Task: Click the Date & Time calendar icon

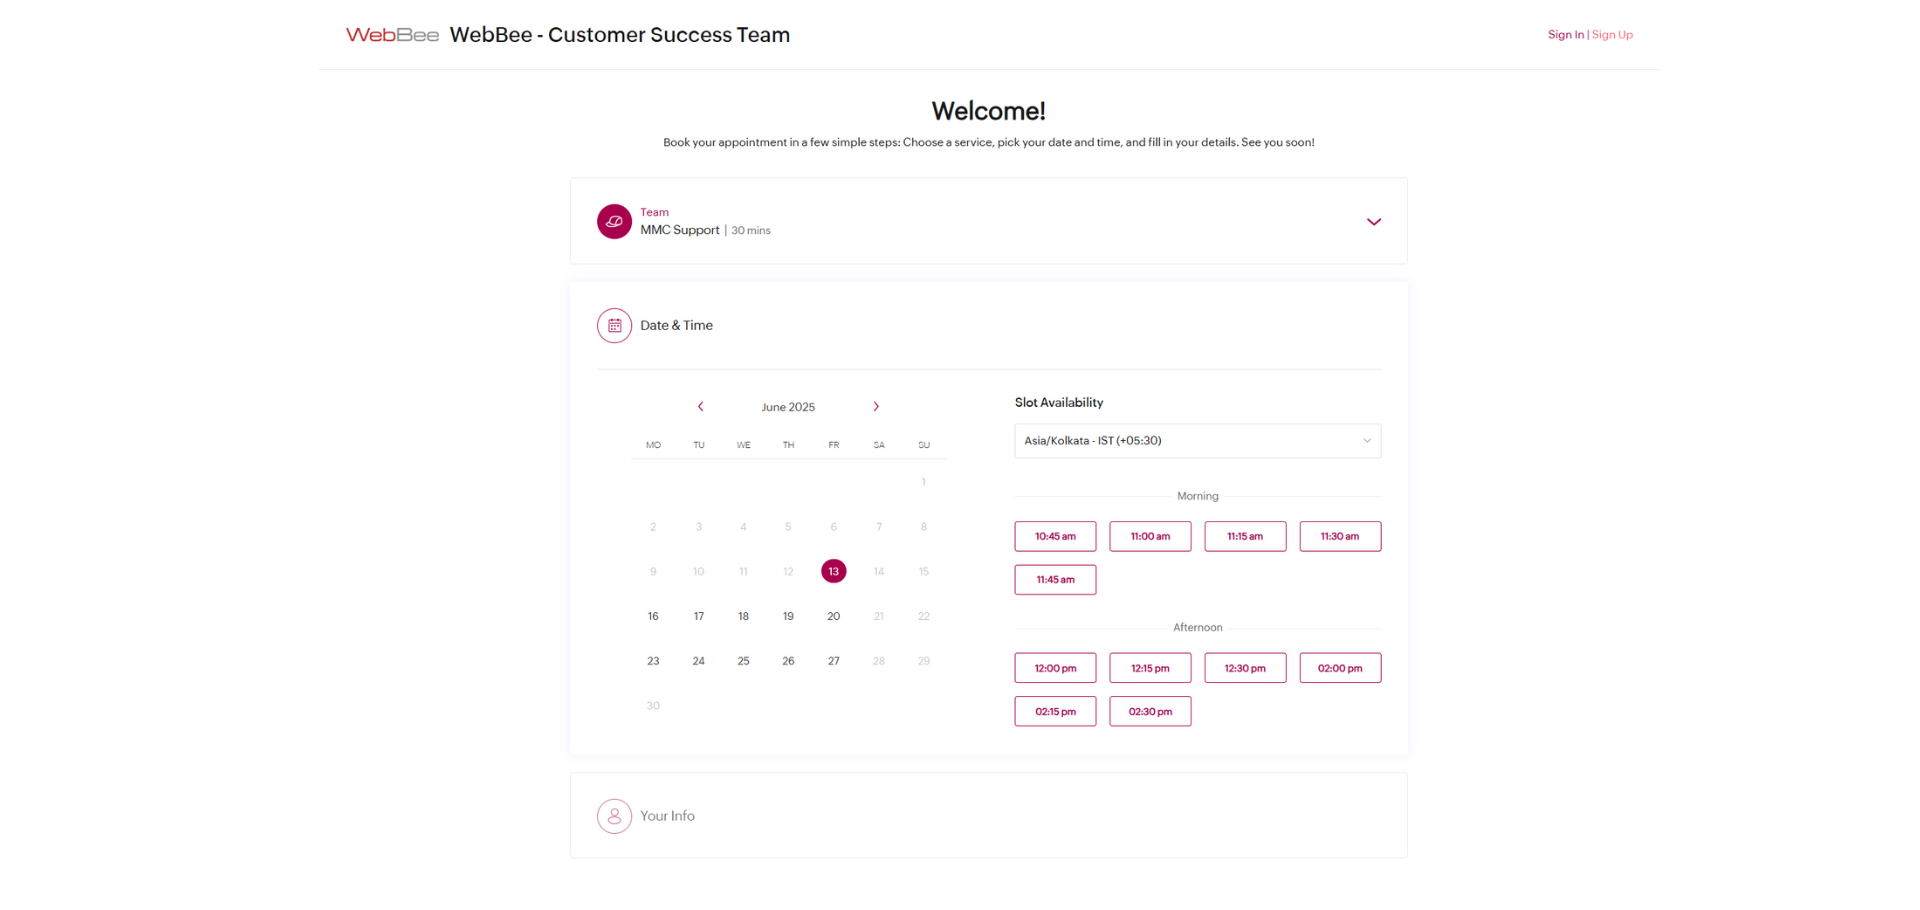Action: [x=614, y=326]
